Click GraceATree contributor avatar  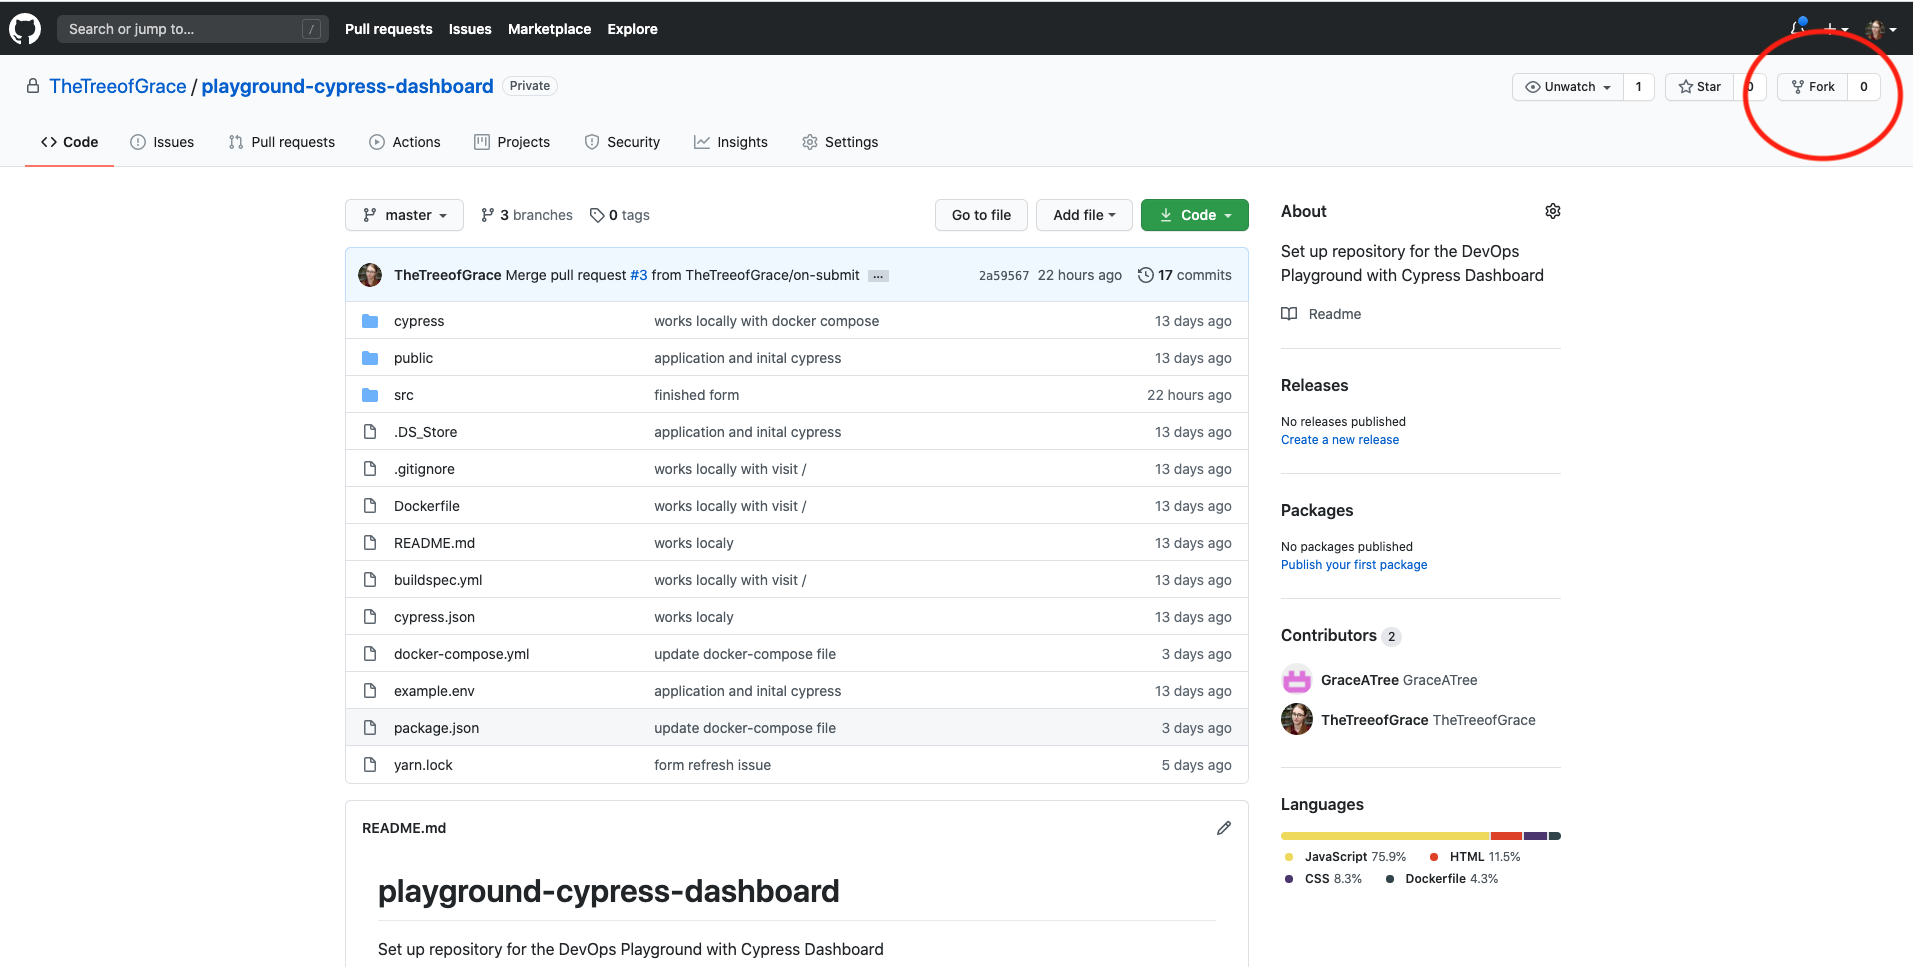coord(1297,680)
